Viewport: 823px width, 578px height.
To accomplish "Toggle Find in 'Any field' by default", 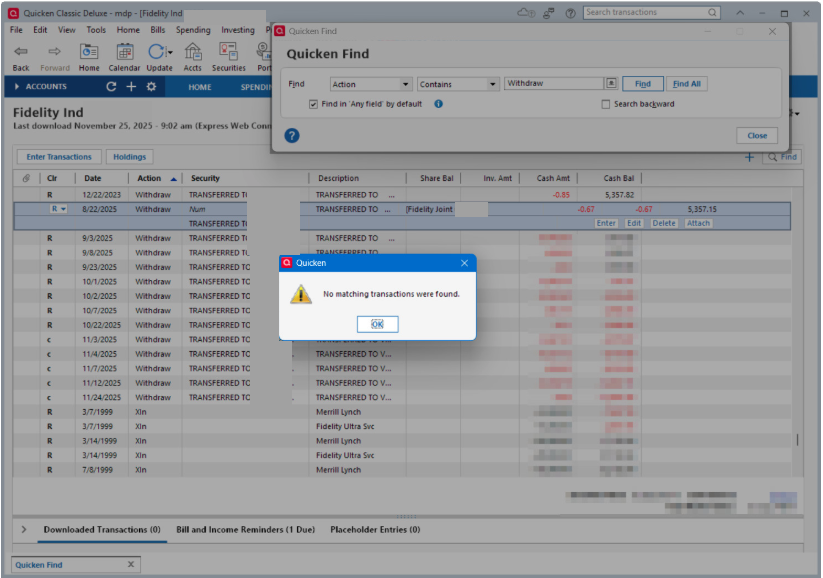I will [313, 104].
